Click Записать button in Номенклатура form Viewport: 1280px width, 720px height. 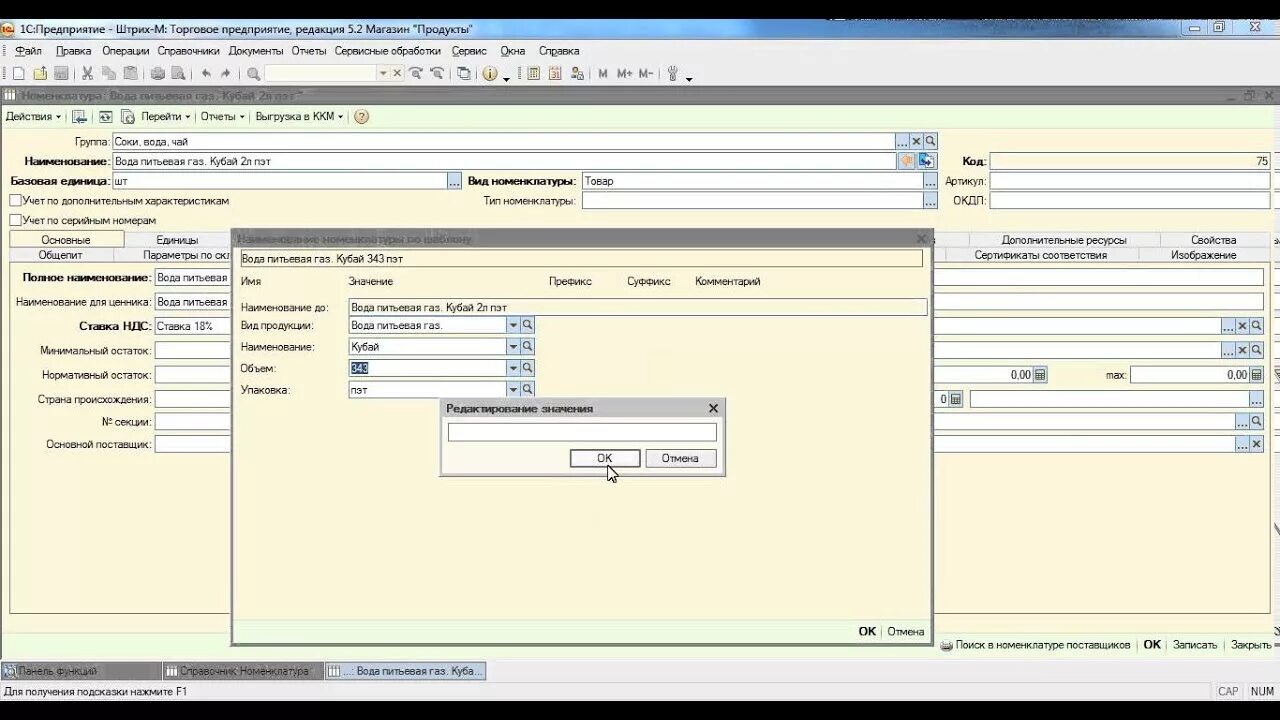pyautogui.click(x=1195, y=645)
